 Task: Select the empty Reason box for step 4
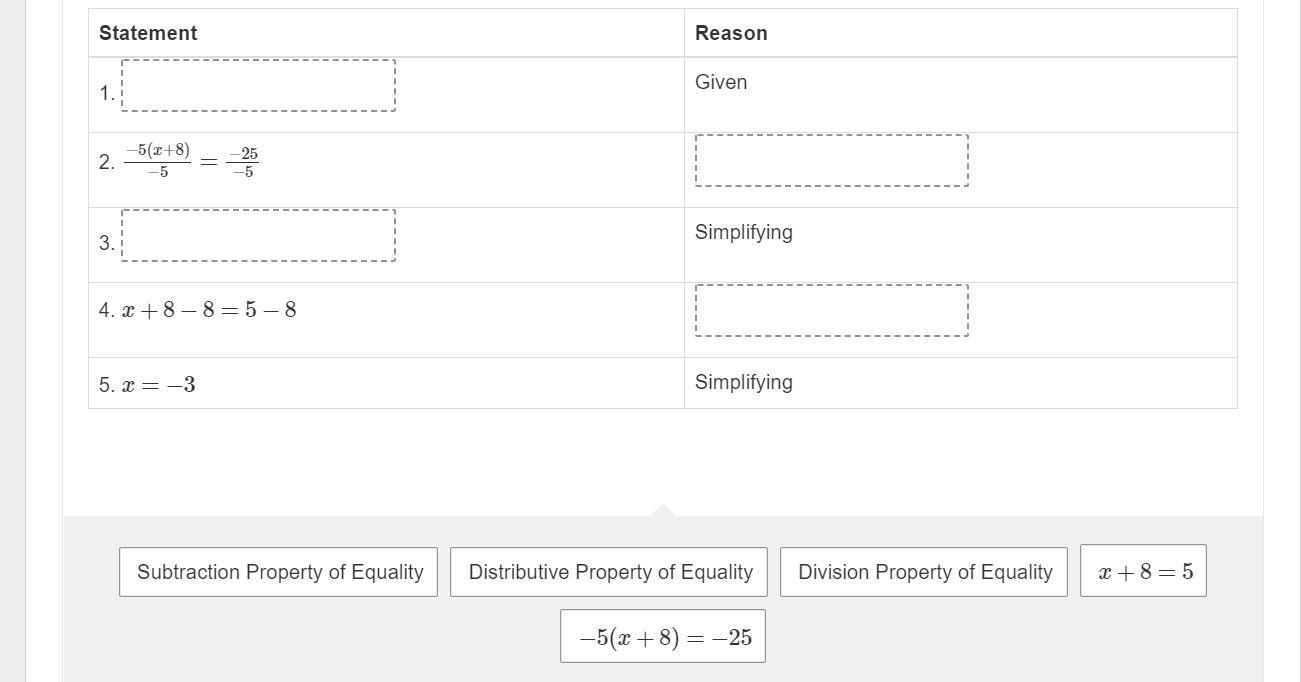coord(831,310)
